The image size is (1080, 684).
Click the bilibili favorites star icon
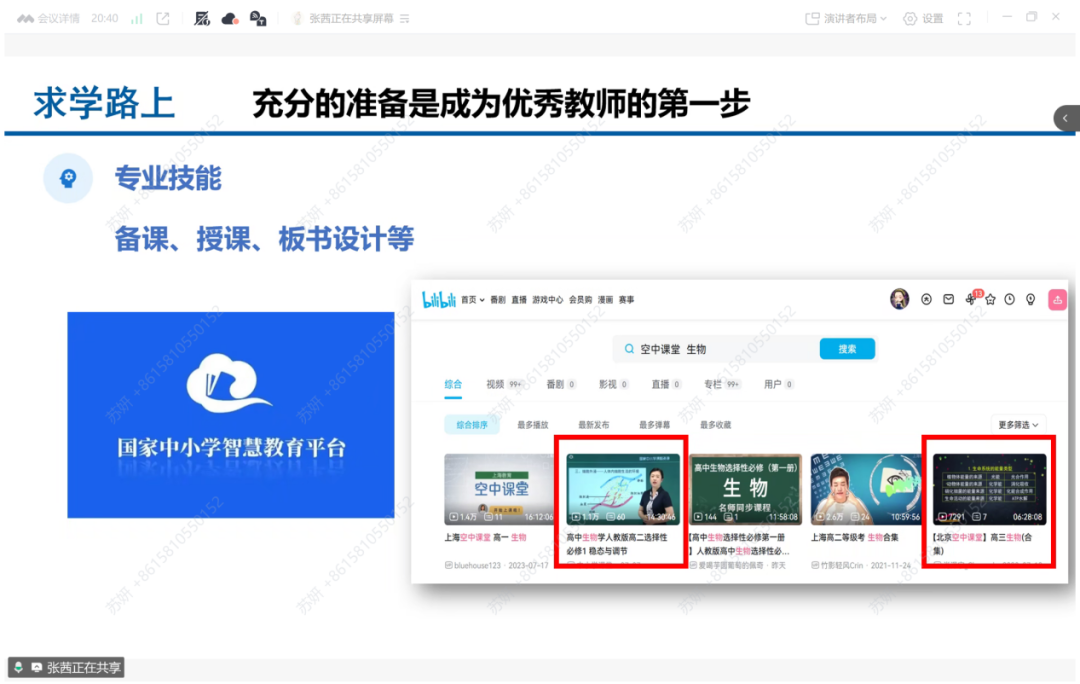(990, 299)
